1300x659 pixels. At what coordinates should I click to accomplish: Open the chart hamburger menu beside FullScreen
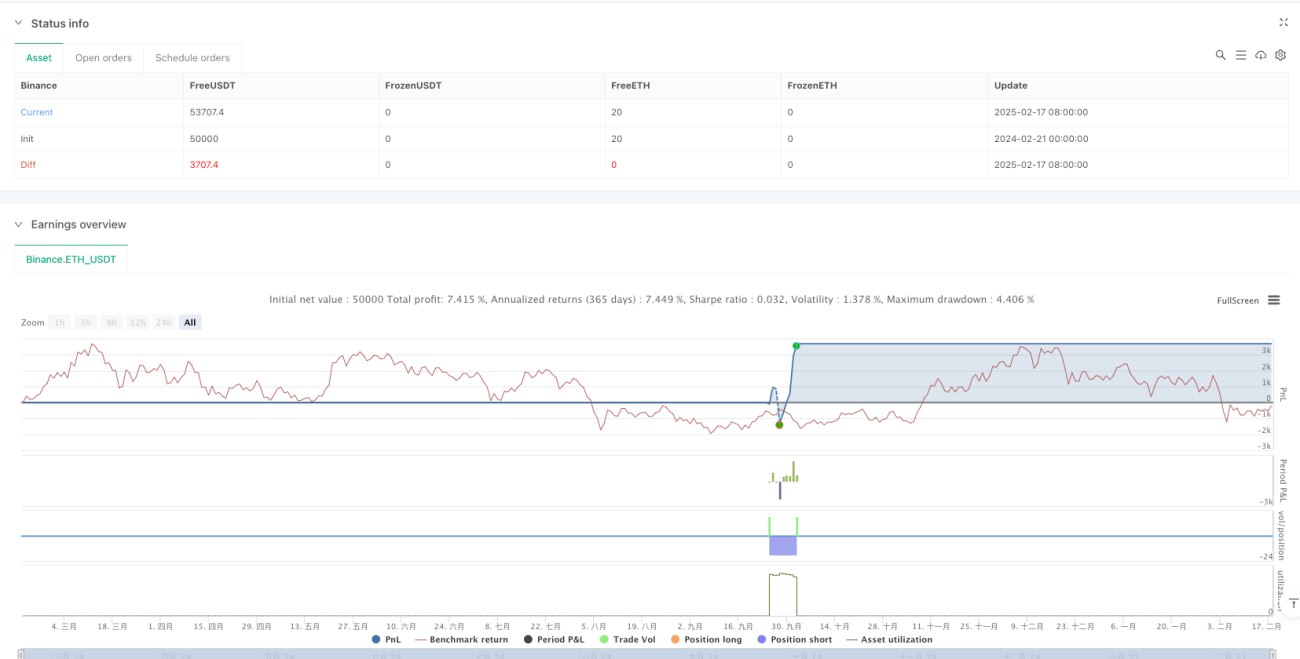point(1274,300)
